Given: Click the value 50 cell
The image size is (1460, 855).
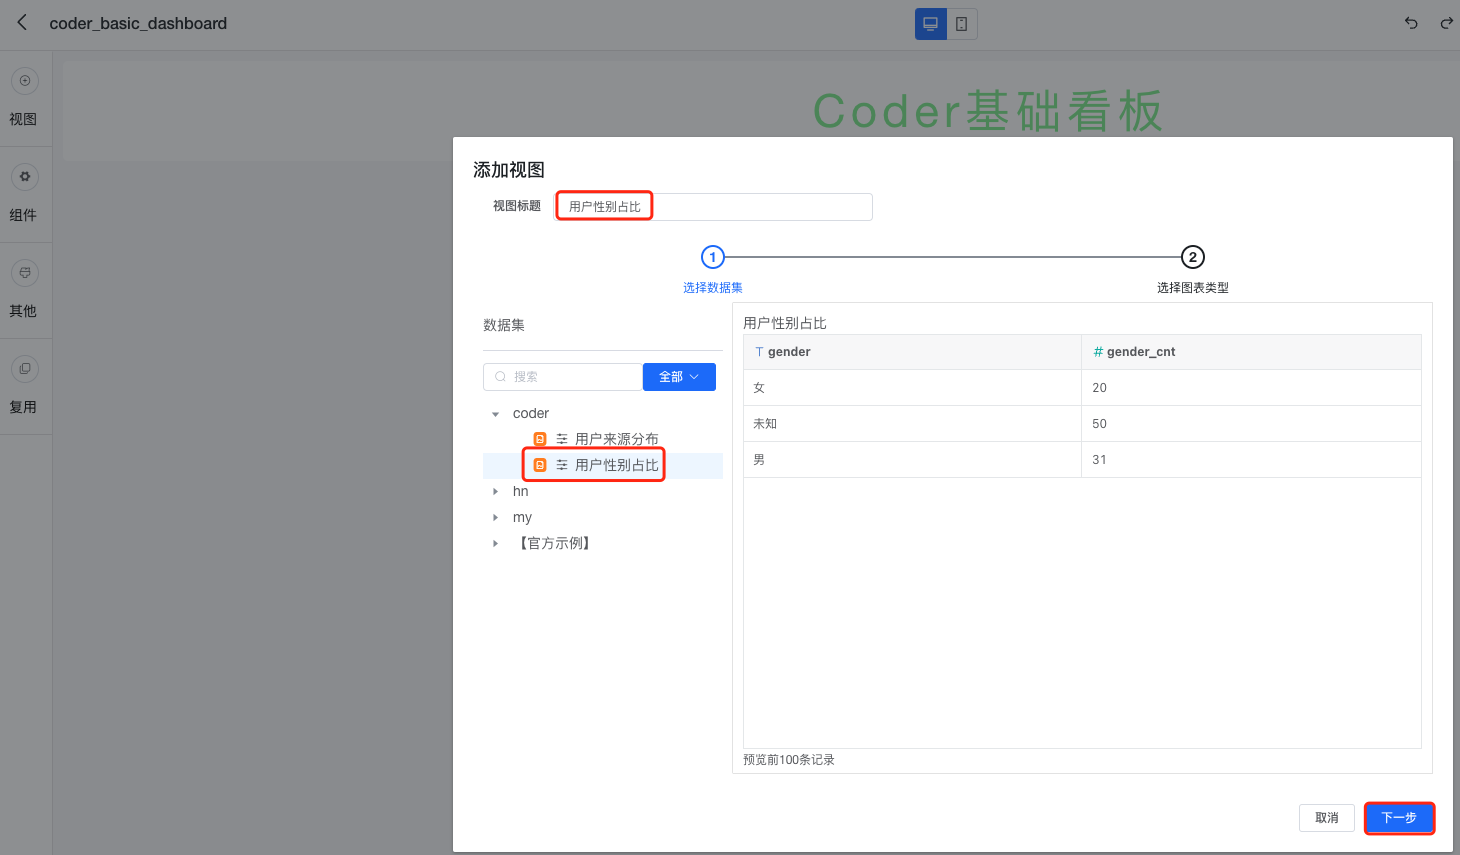Looking at the screenshot, I should [x=1251, y=424].
